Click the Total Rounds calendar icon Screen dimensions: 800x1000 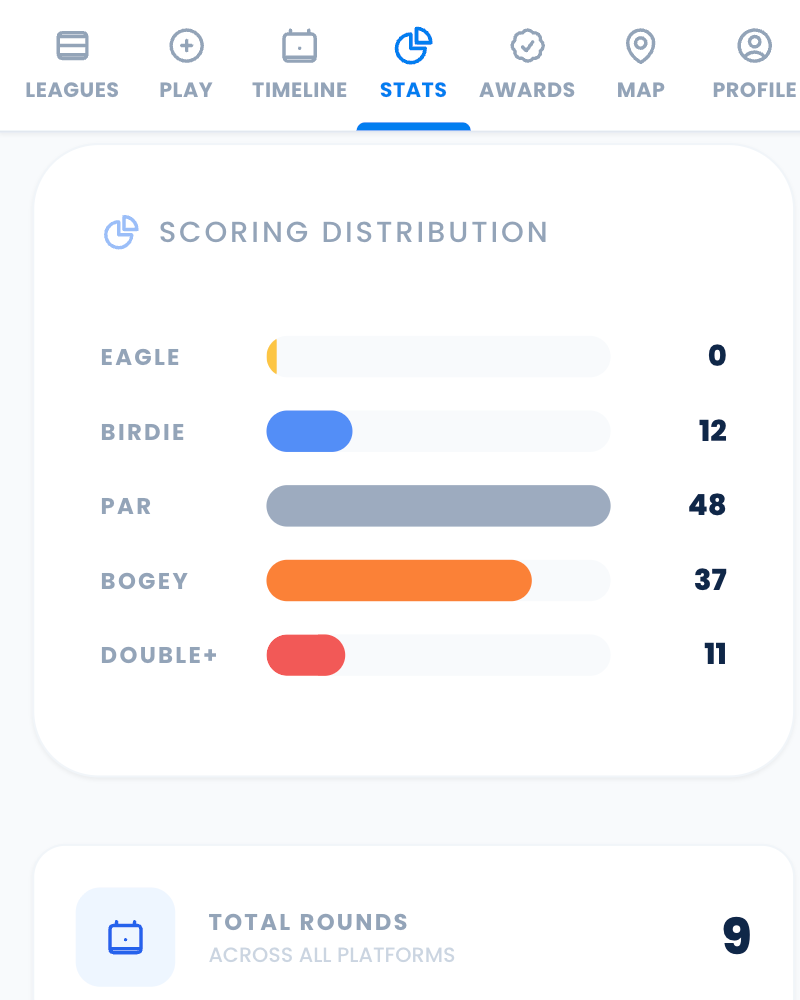(x=125, y=936)
